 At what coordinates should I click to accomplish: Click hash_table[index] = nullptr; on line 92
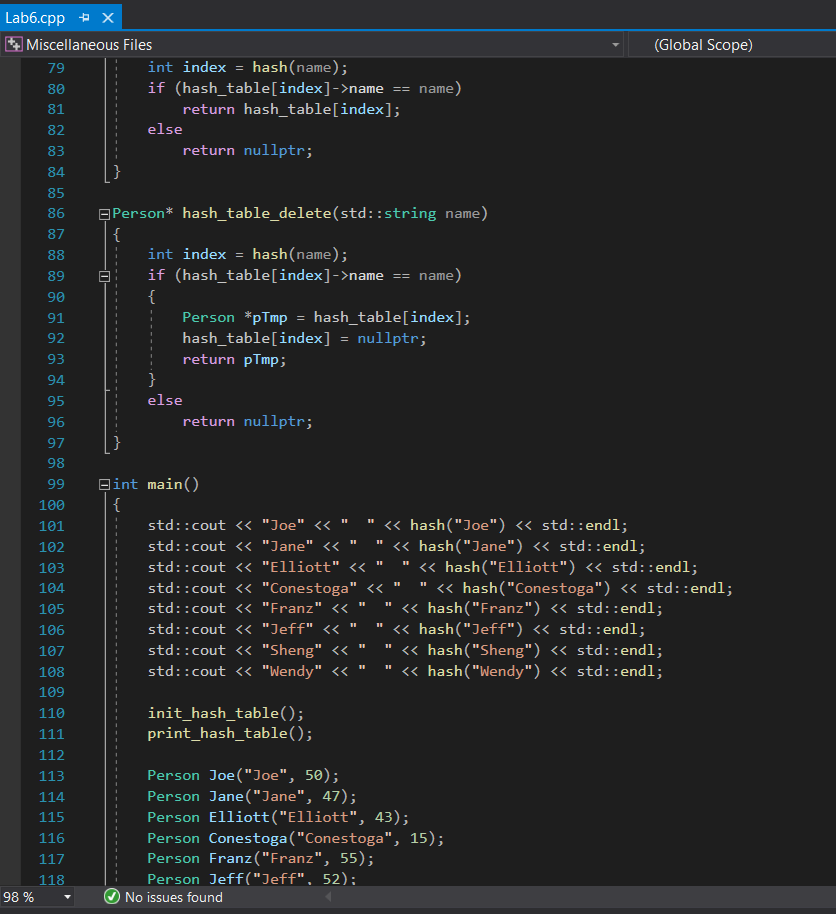coord(304,339)
